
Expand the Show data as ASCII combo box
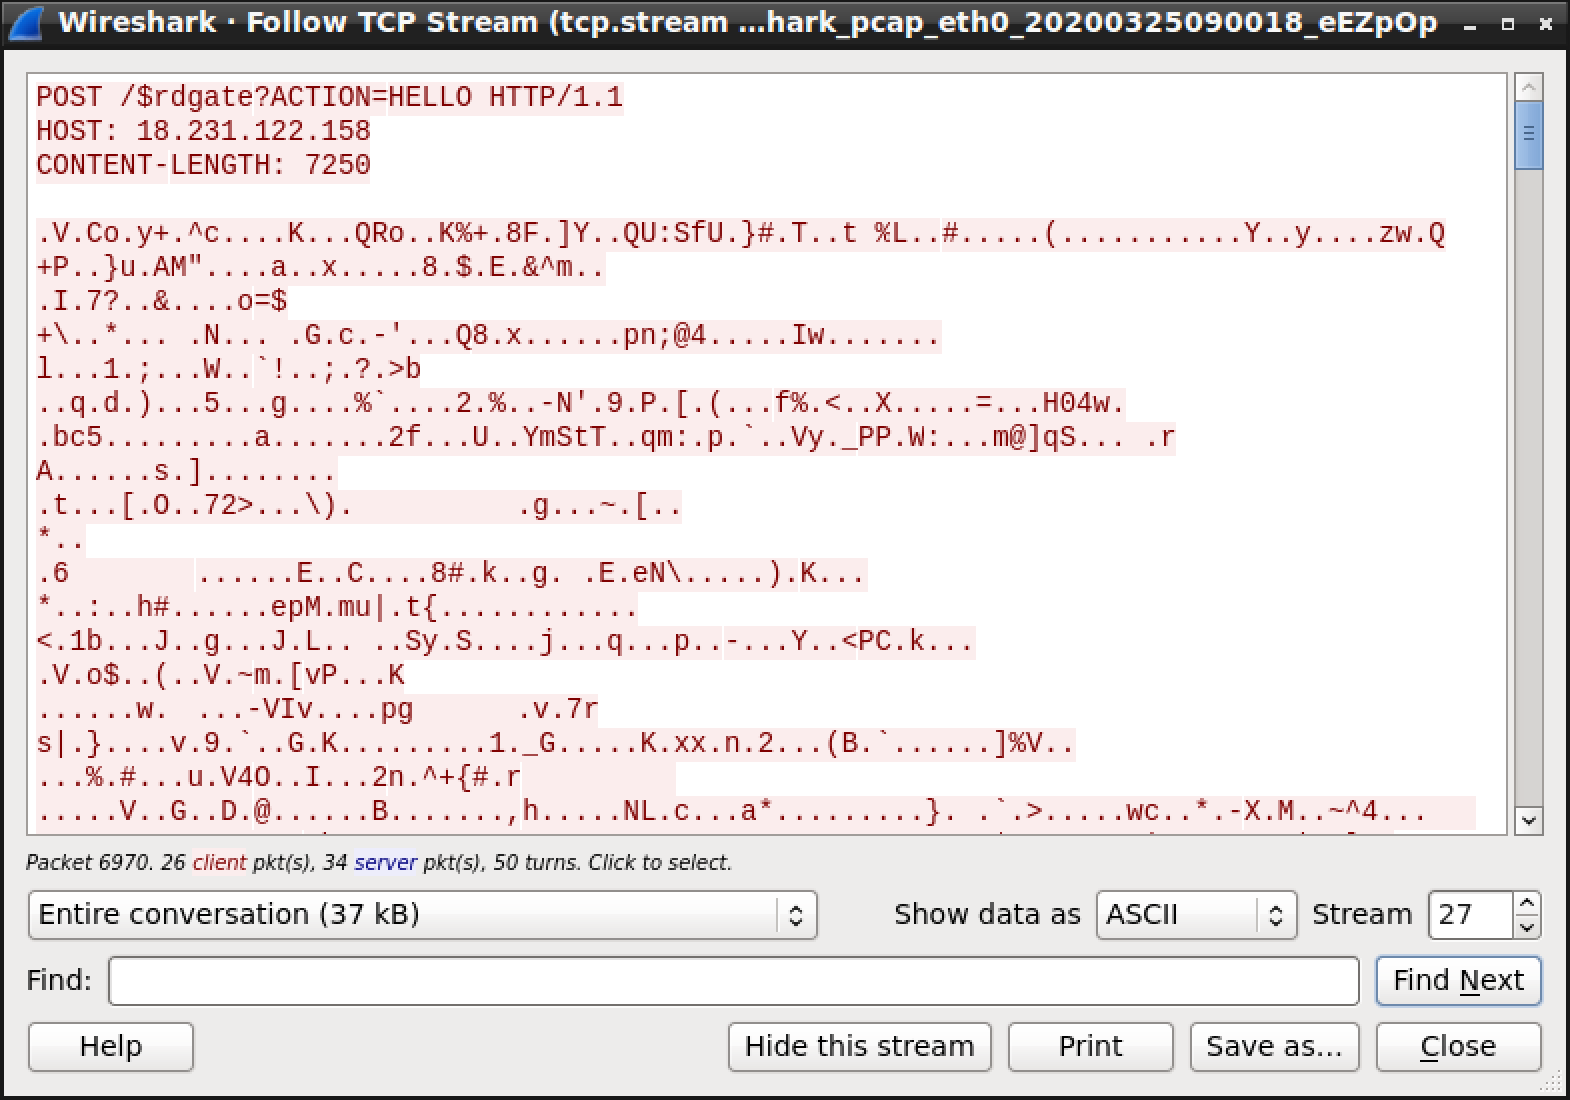point(1196,915)
